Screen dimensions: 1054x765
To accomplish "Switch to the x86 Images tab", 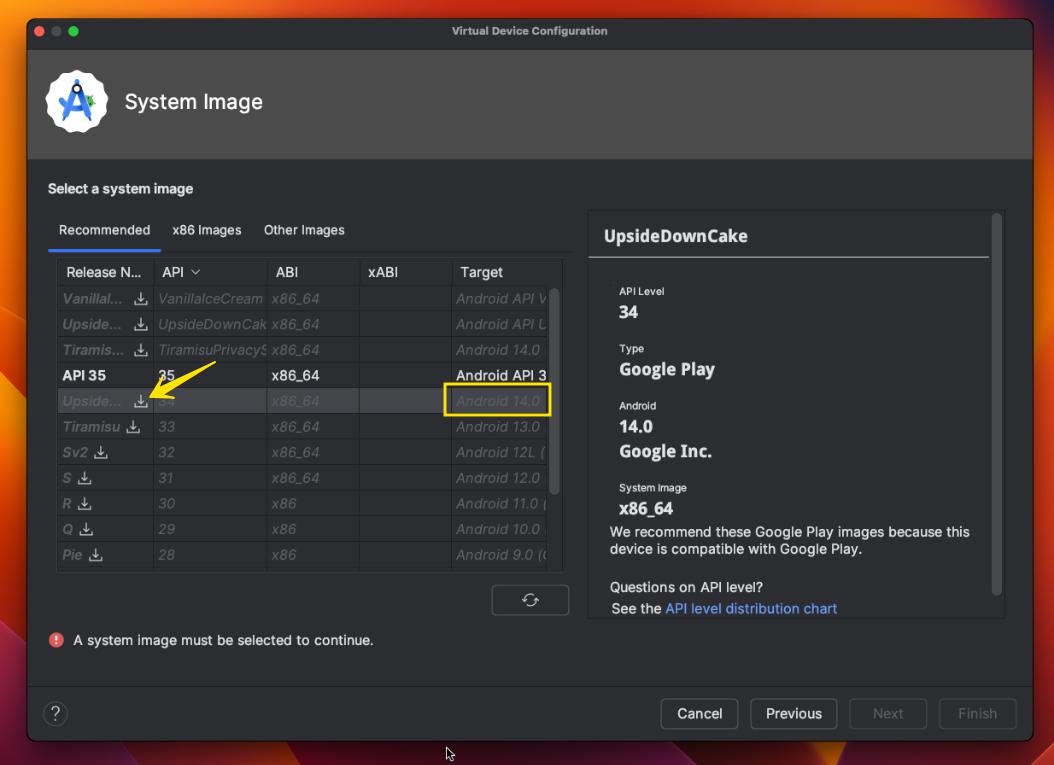I will tap(206, 230).
